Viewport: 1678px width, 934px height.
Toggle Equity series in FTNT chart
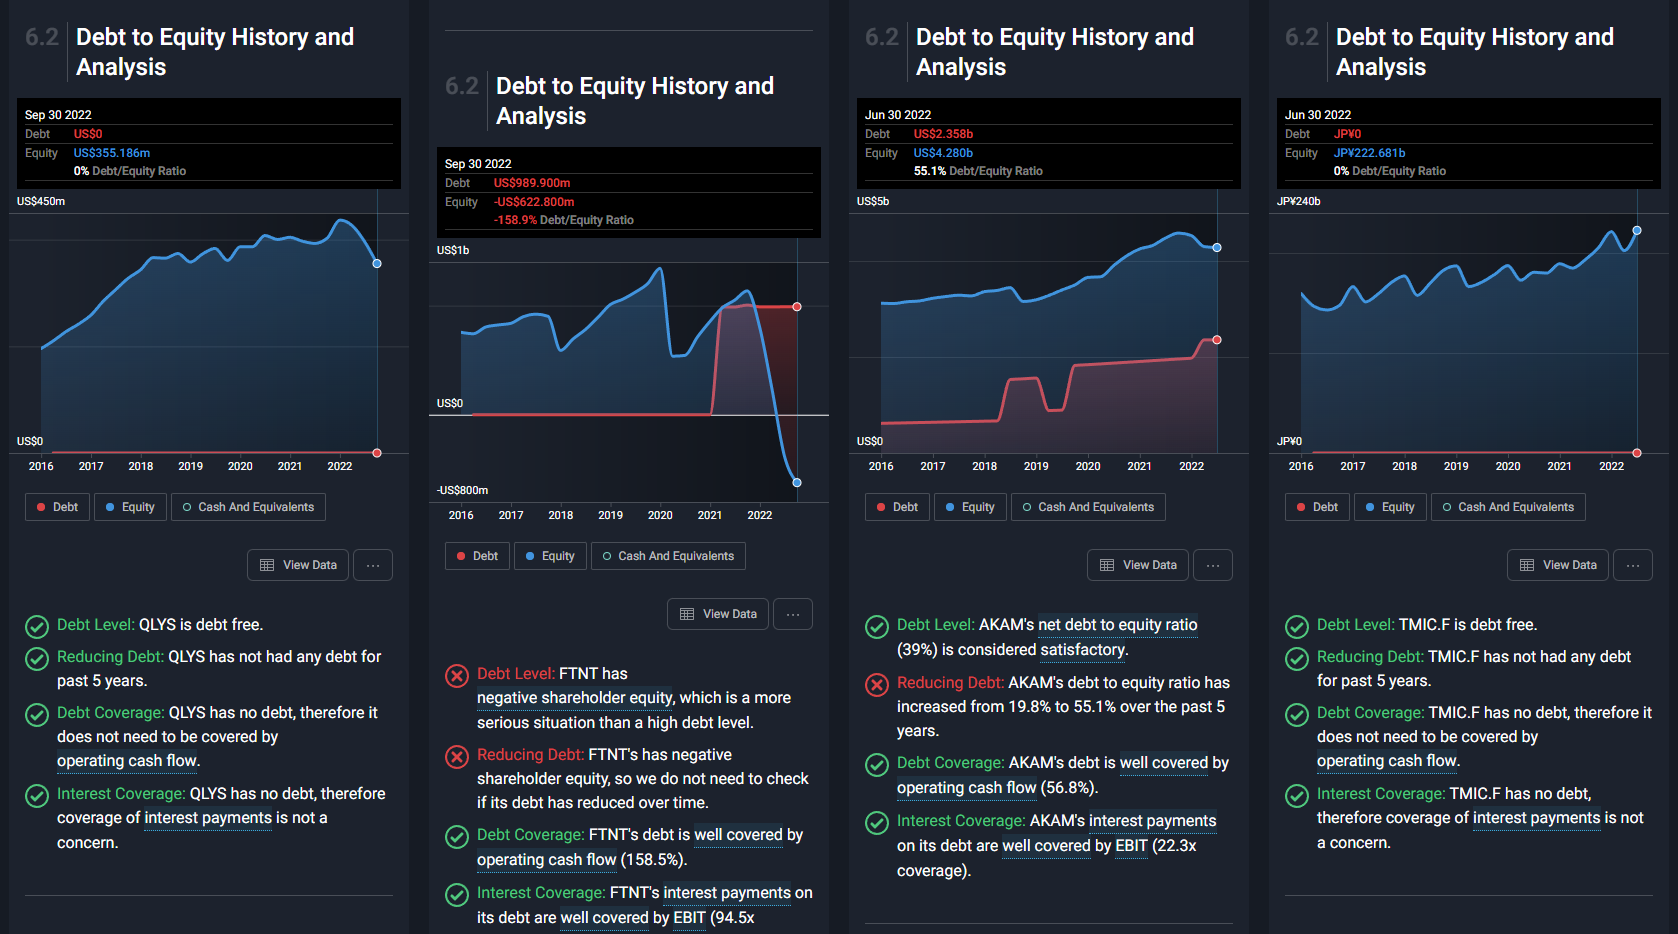click(x=550, y=556)
